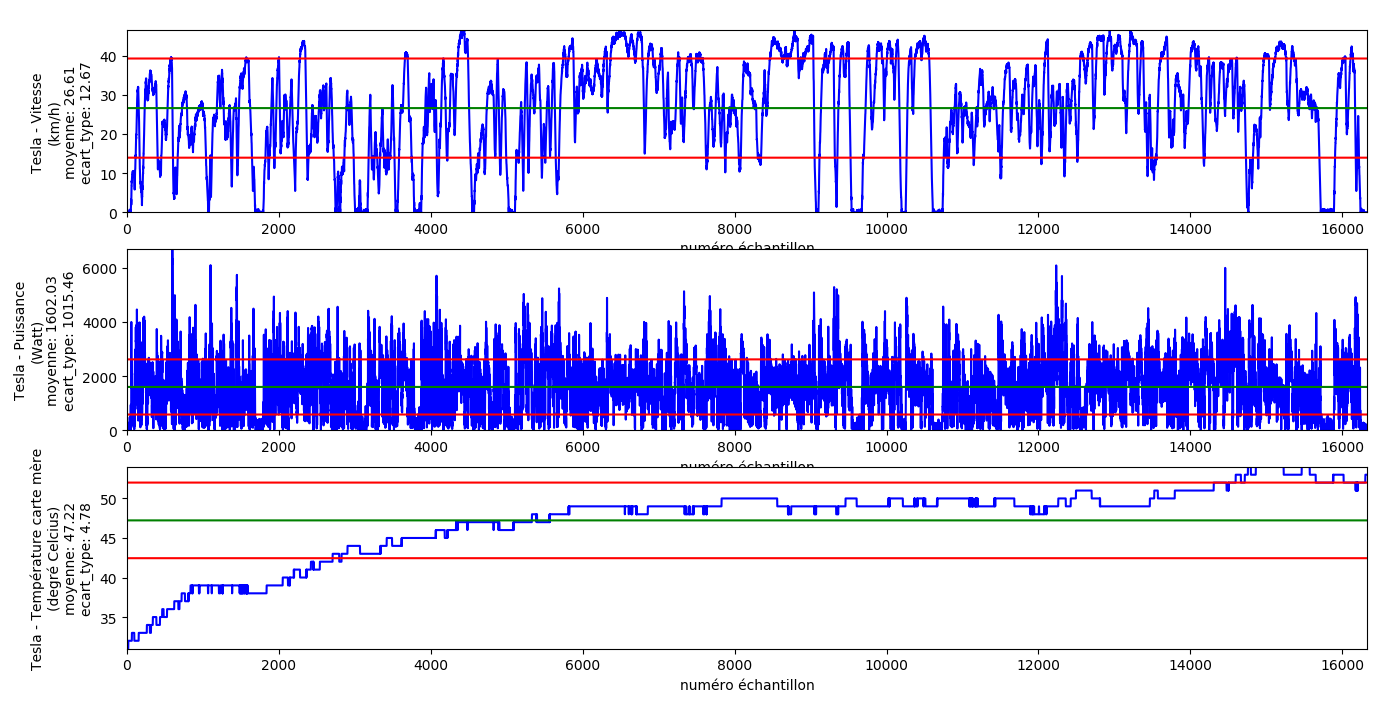Click y-tick '35' on the temperature plot
The image size is (1400, 707).
pyautogui.click(x=110, y=619)
